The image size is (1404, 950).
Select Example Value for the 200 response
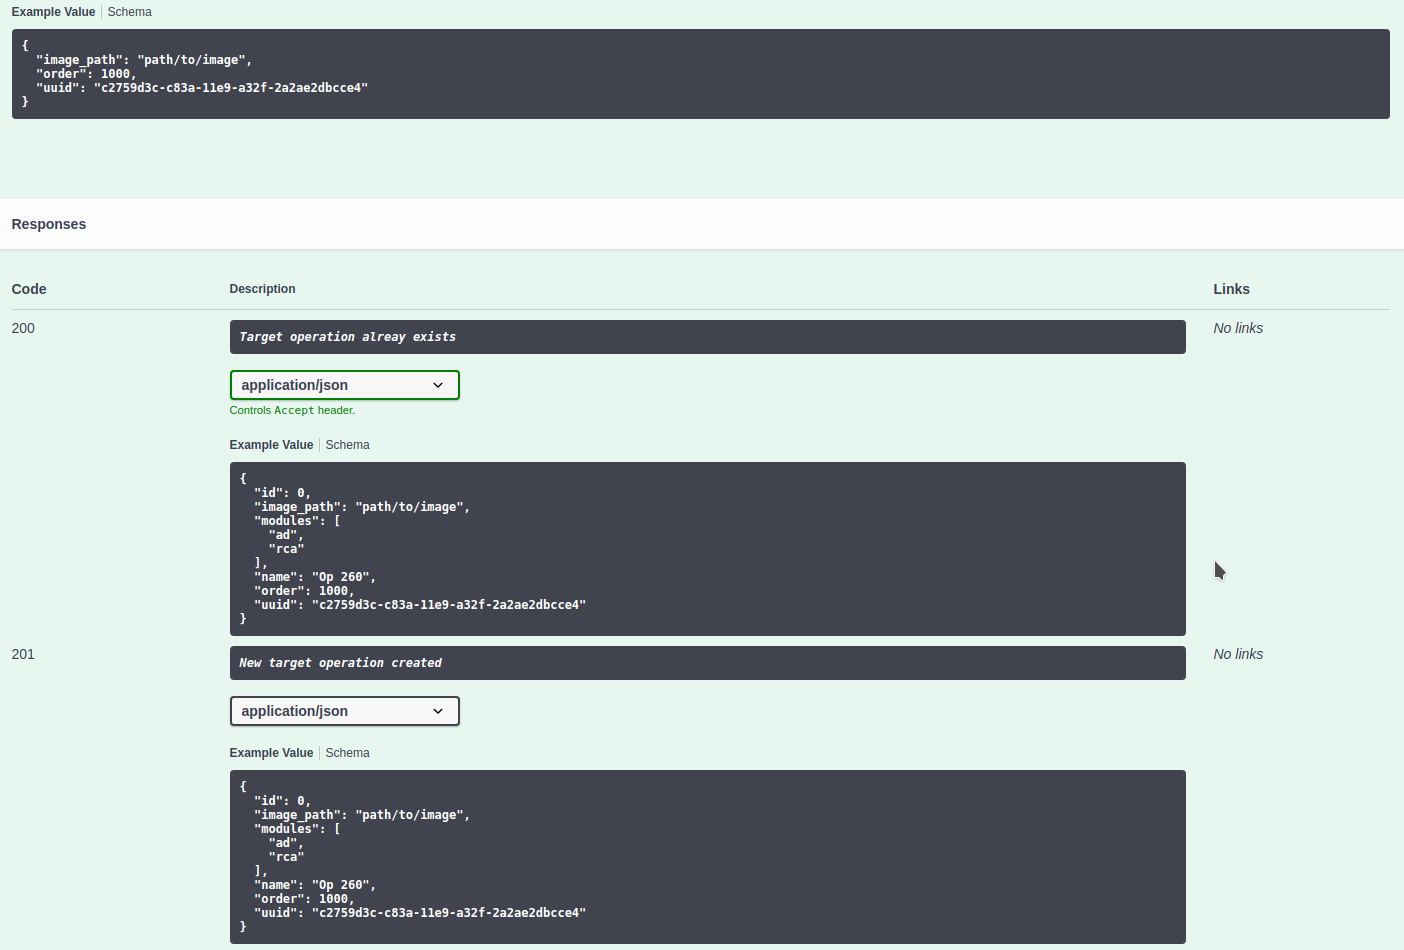pos(271,444)
